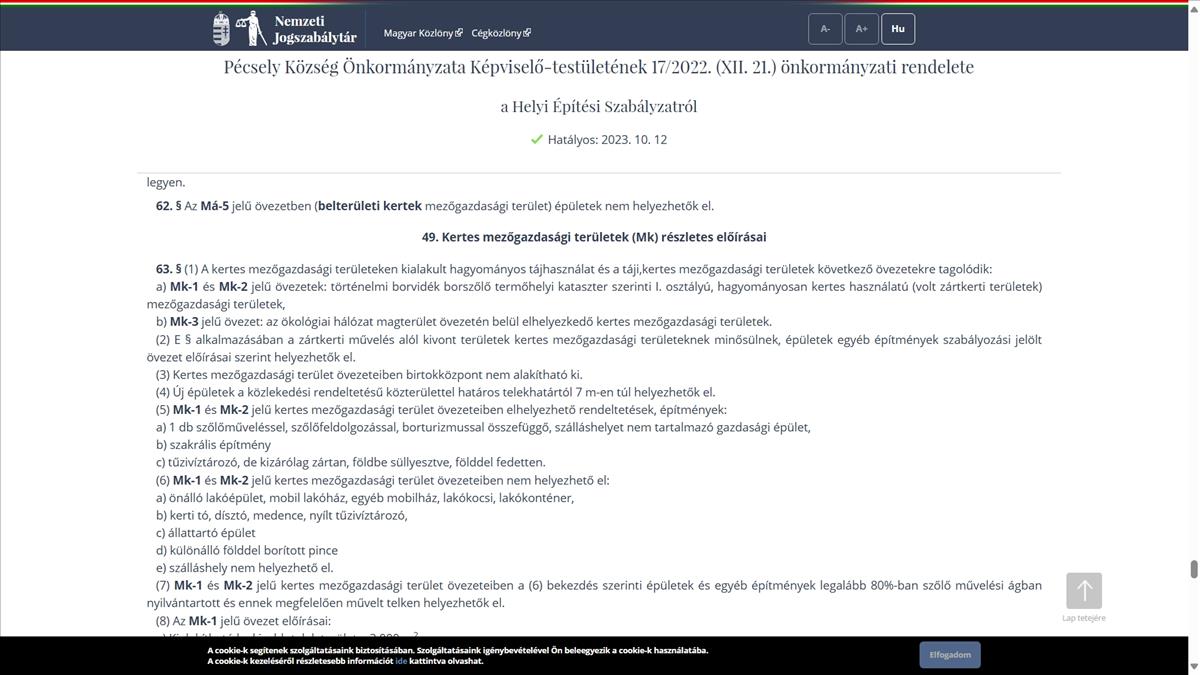Click the 'a Helyi Építési Szabályzatról' subtitle
This screenshot has height=675, width=1200.
pos(598,106)
